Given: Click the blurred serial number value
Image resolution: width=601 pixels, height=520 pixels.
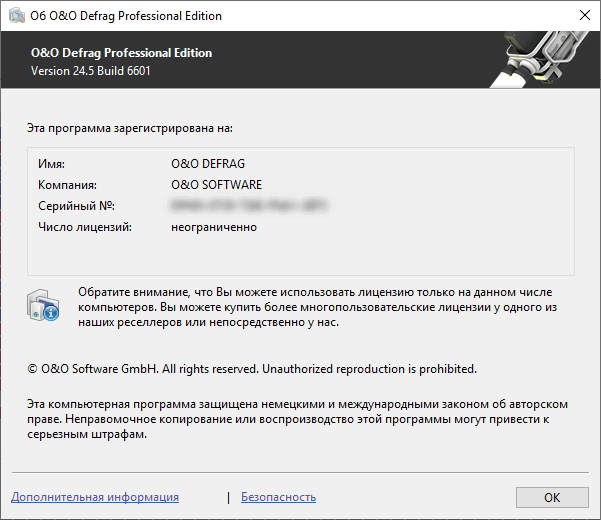Looking at the screenshot, I should (x=249, y=205).
